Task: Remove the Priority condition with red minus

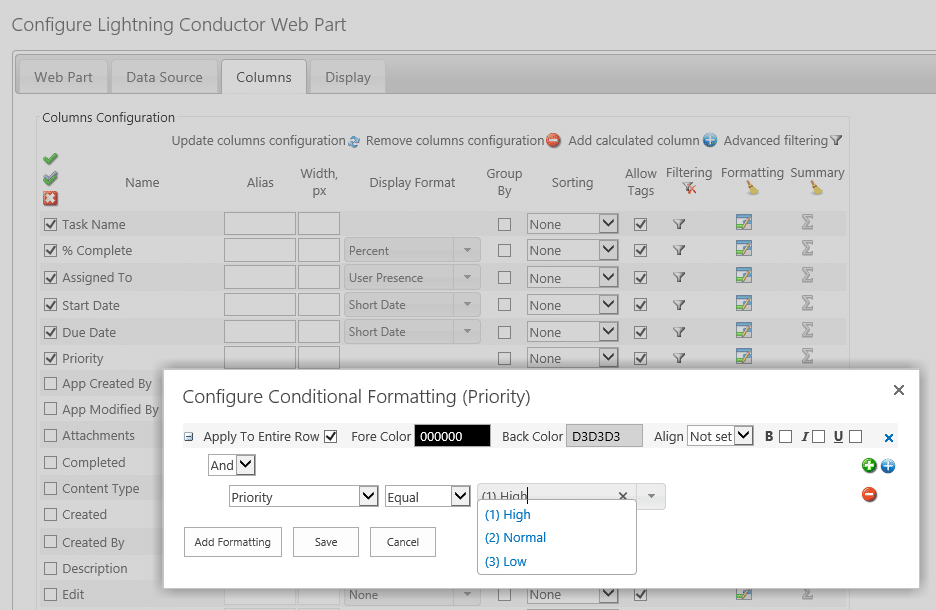Action: coord(869,494)
